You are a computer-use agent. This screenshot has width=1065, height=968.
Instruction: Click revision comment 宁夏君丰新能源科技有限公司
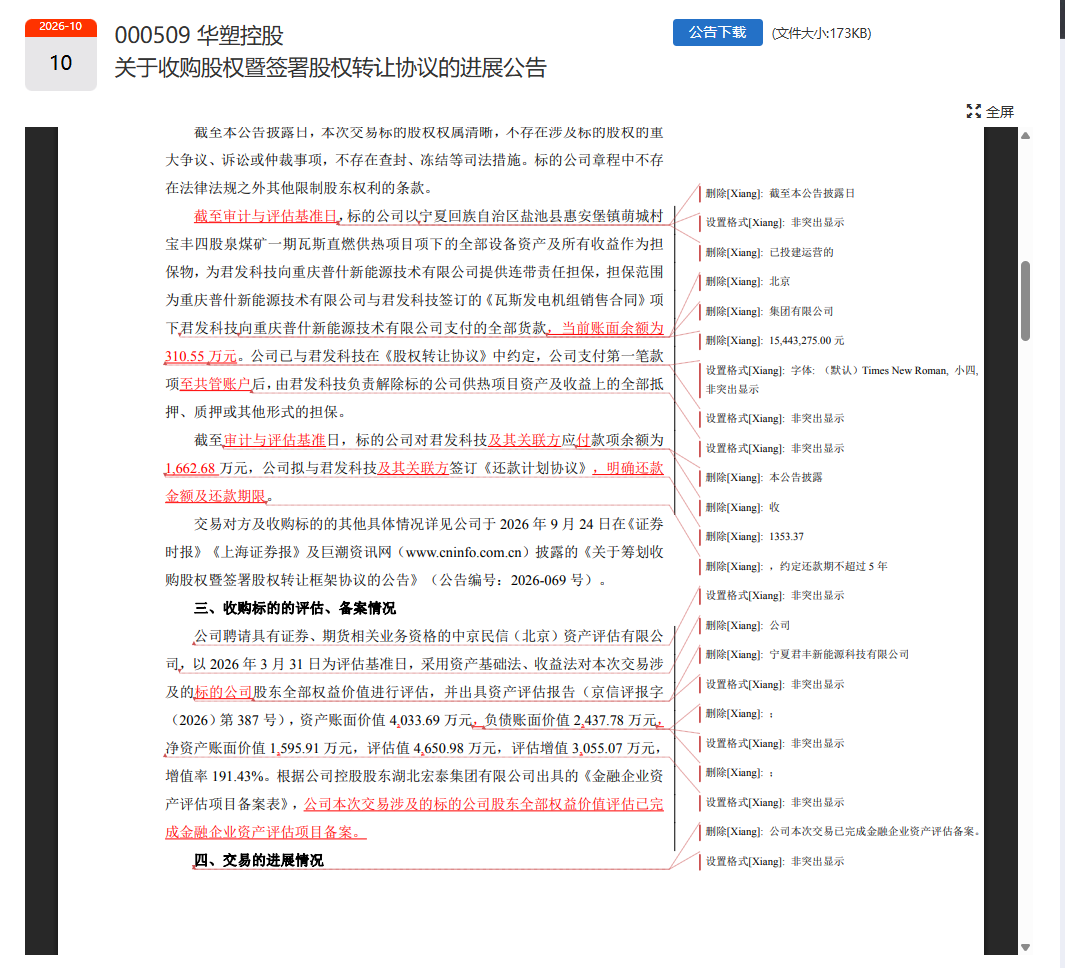pos(808,655)
